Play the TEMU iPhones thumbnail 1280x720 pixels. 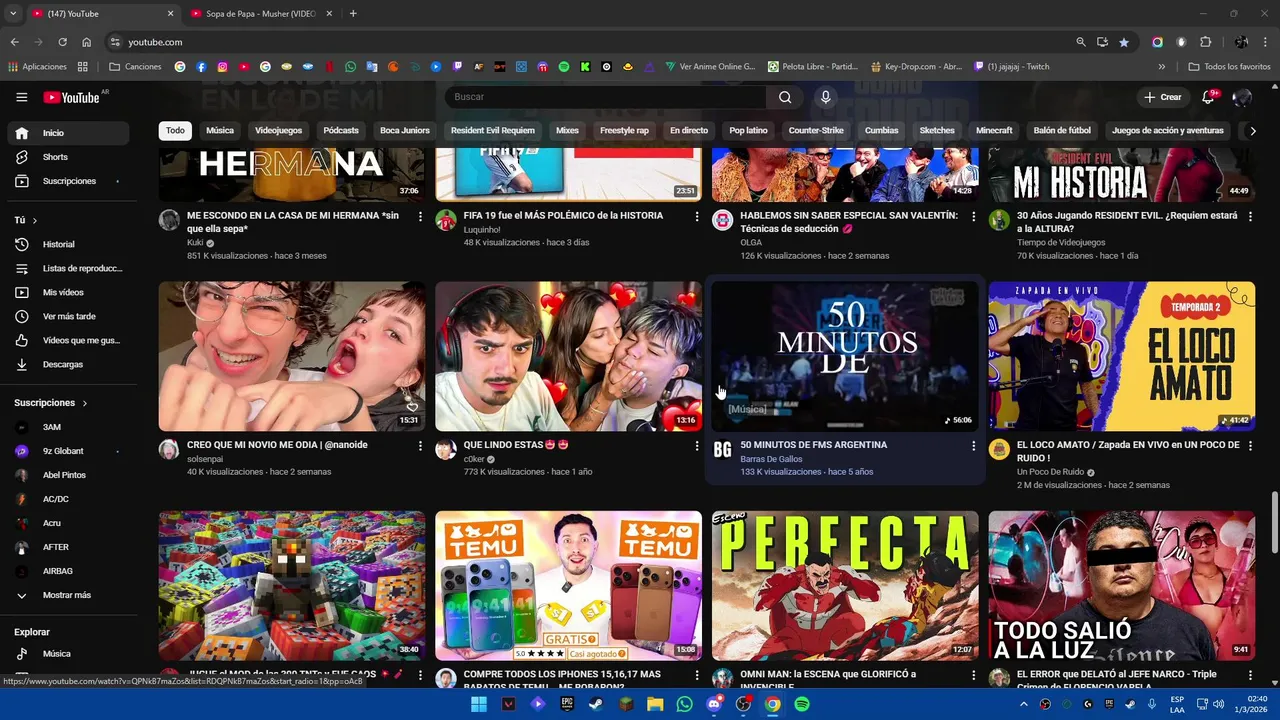point(568,586)
